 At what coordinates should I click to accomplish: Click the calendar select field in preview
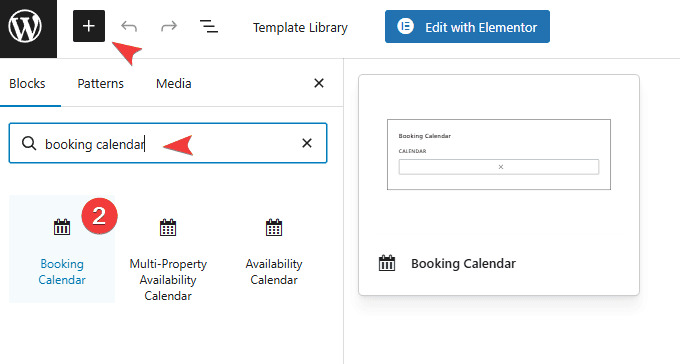(x=499, y=167)
